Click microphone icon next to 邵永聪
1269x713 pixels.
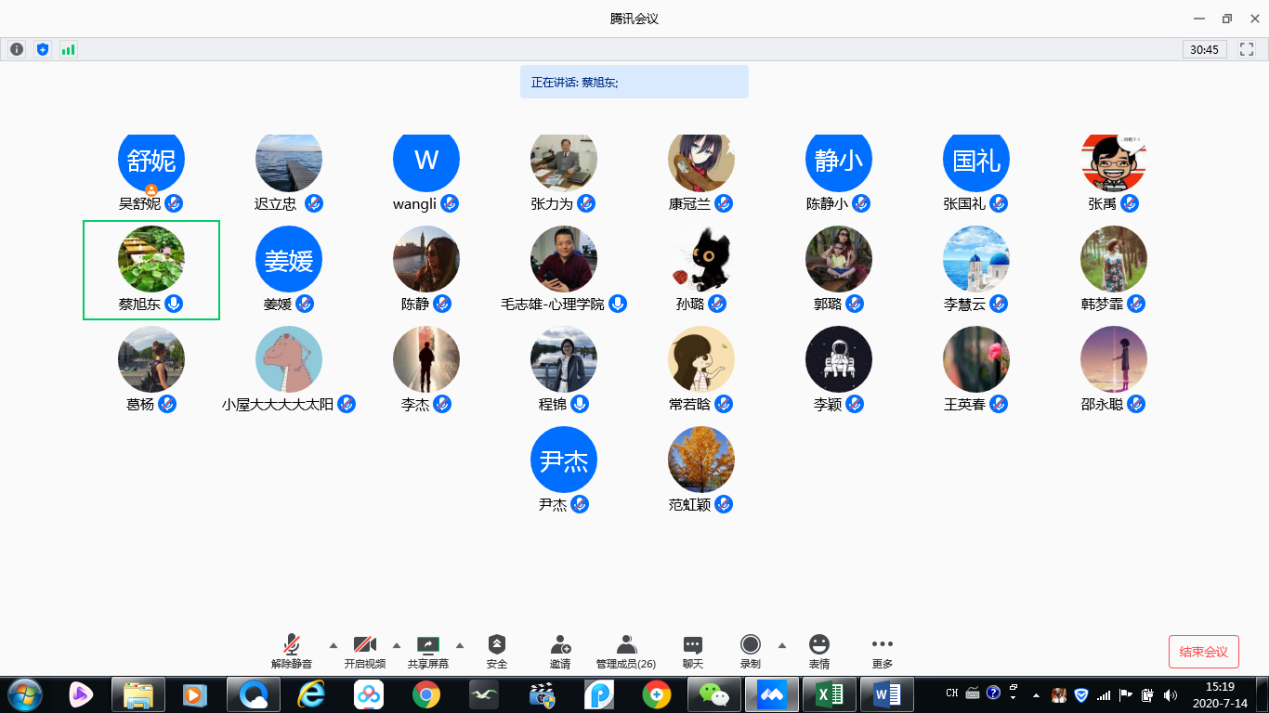click(x=1136, y=404)
